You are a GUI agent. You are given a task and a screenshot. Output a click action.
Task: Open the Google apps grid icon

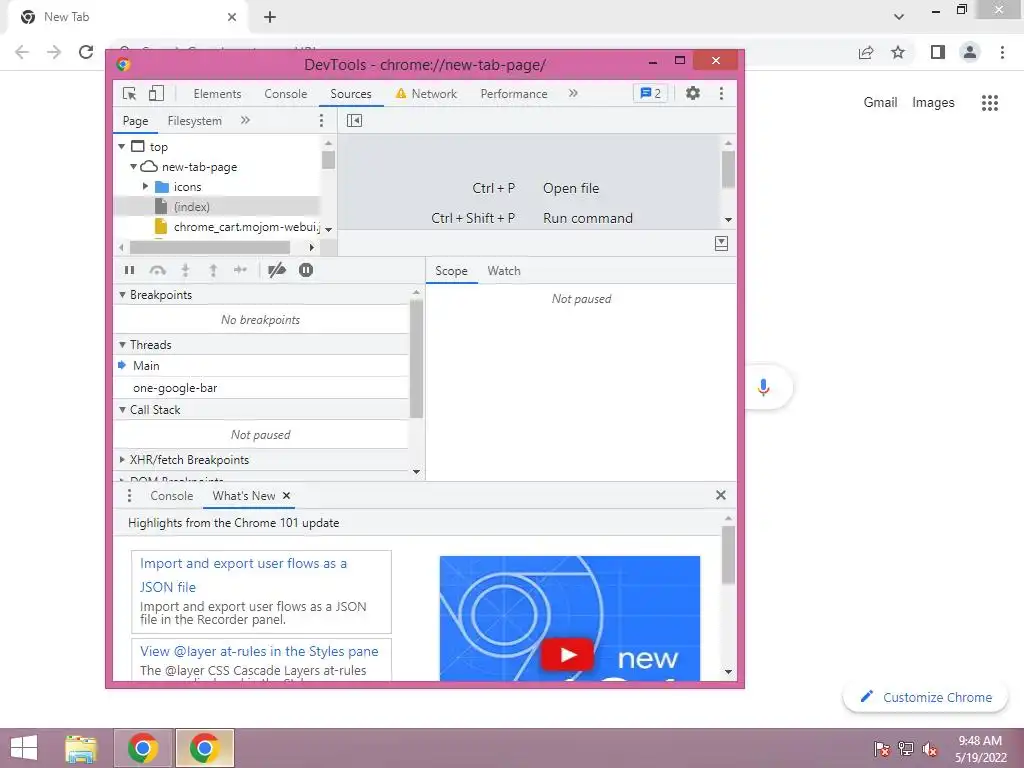(989, 103)
